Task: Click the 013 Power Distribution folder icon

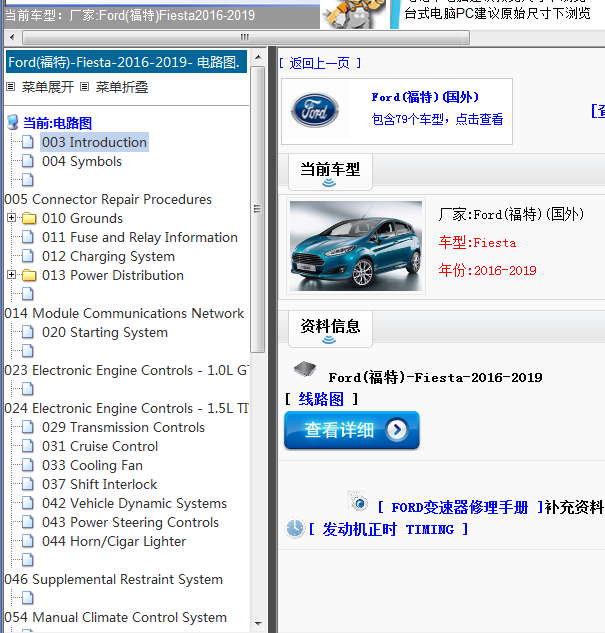Action: [x=29, y=275]
